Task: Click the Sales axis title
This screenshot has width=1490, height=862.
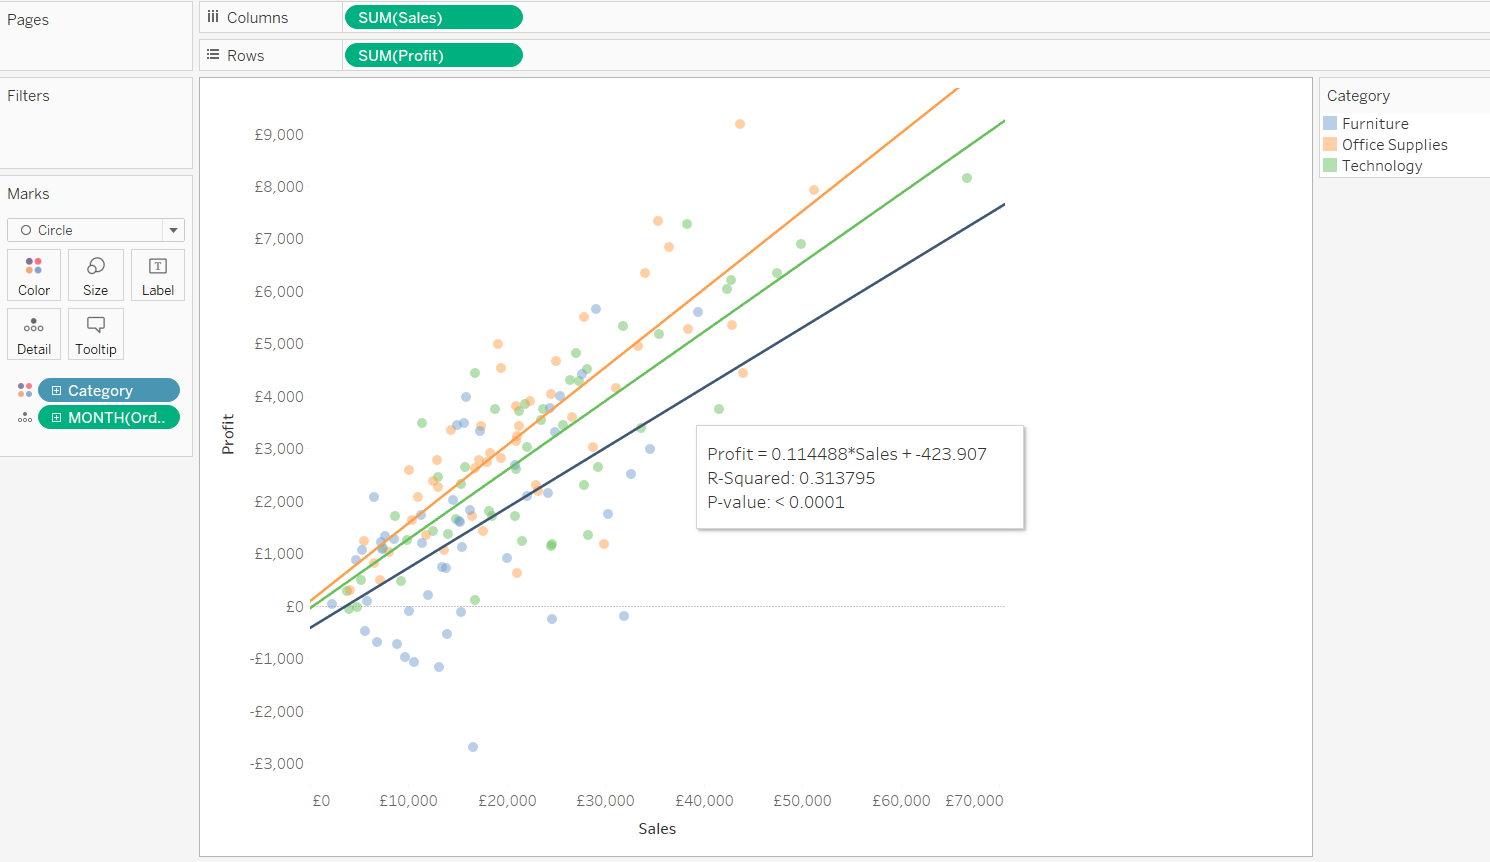Action: (657, 828)
